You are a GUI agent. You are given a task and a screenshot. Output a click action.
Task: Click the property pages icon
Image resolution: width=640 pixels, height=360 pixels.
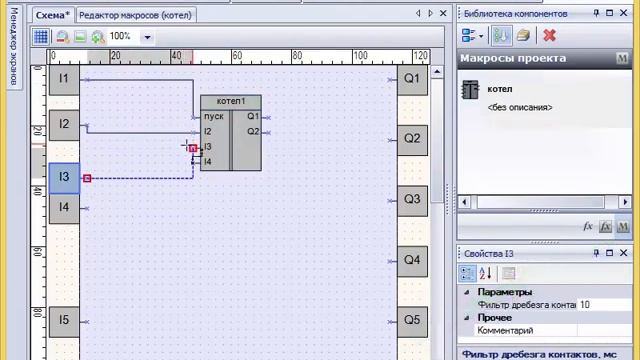pyautogui.click(x=509, y=273)
